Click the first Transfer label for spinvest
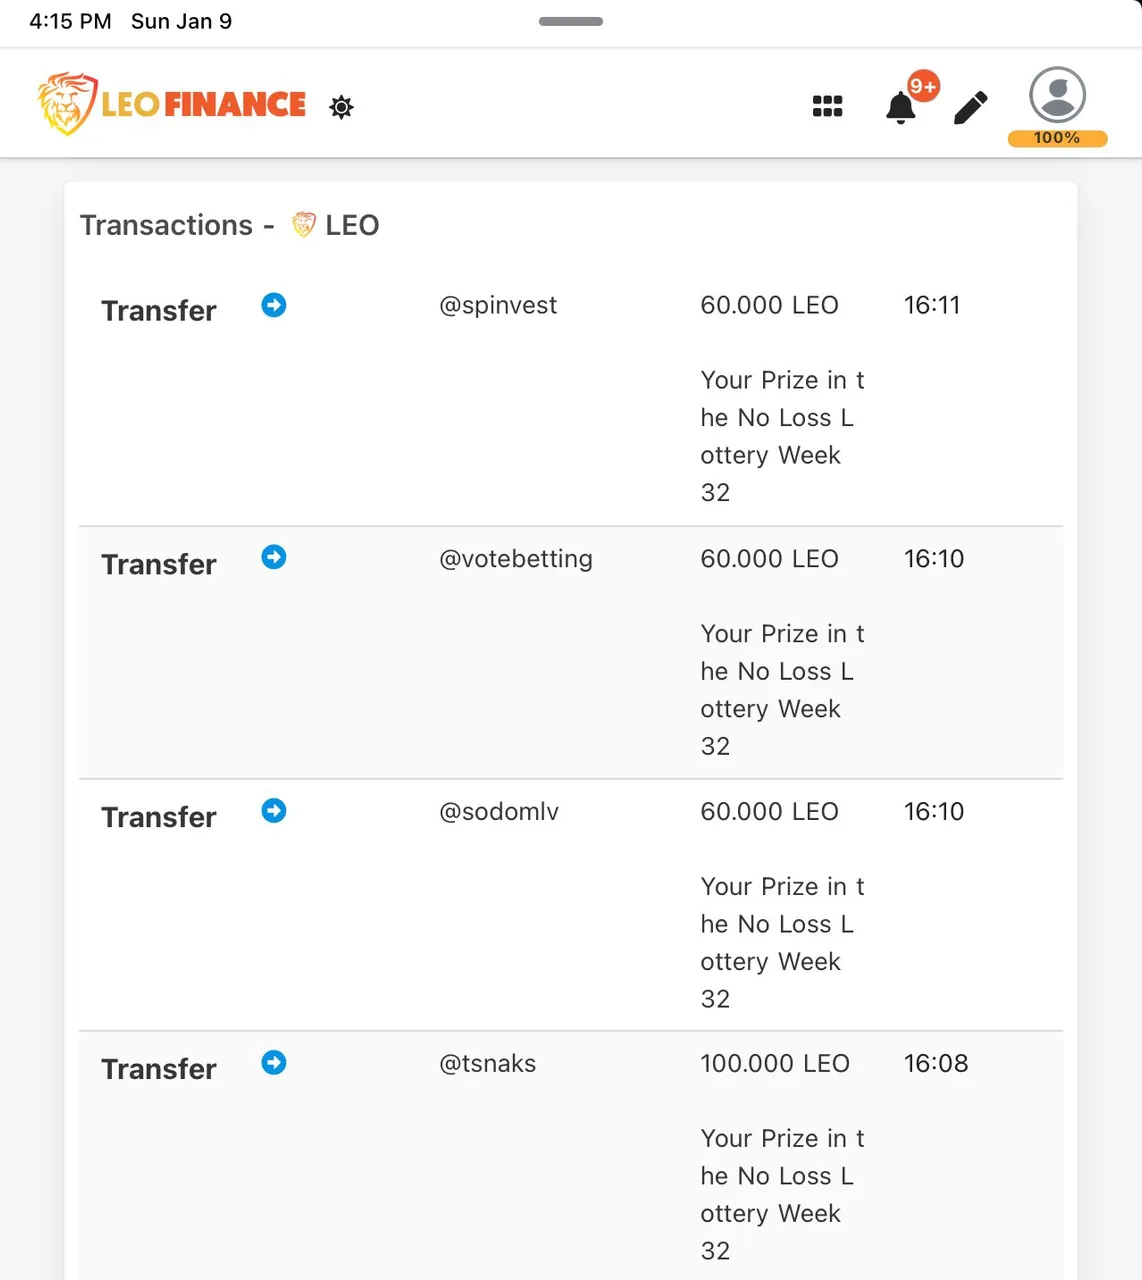 [159, 311]
